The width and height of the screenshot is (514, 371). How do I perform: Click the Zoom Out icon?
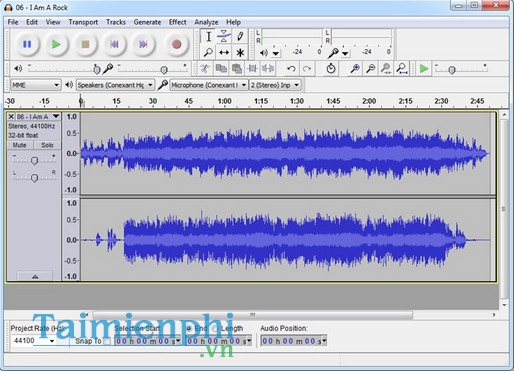pyautogui.click(x=370, y=69)
